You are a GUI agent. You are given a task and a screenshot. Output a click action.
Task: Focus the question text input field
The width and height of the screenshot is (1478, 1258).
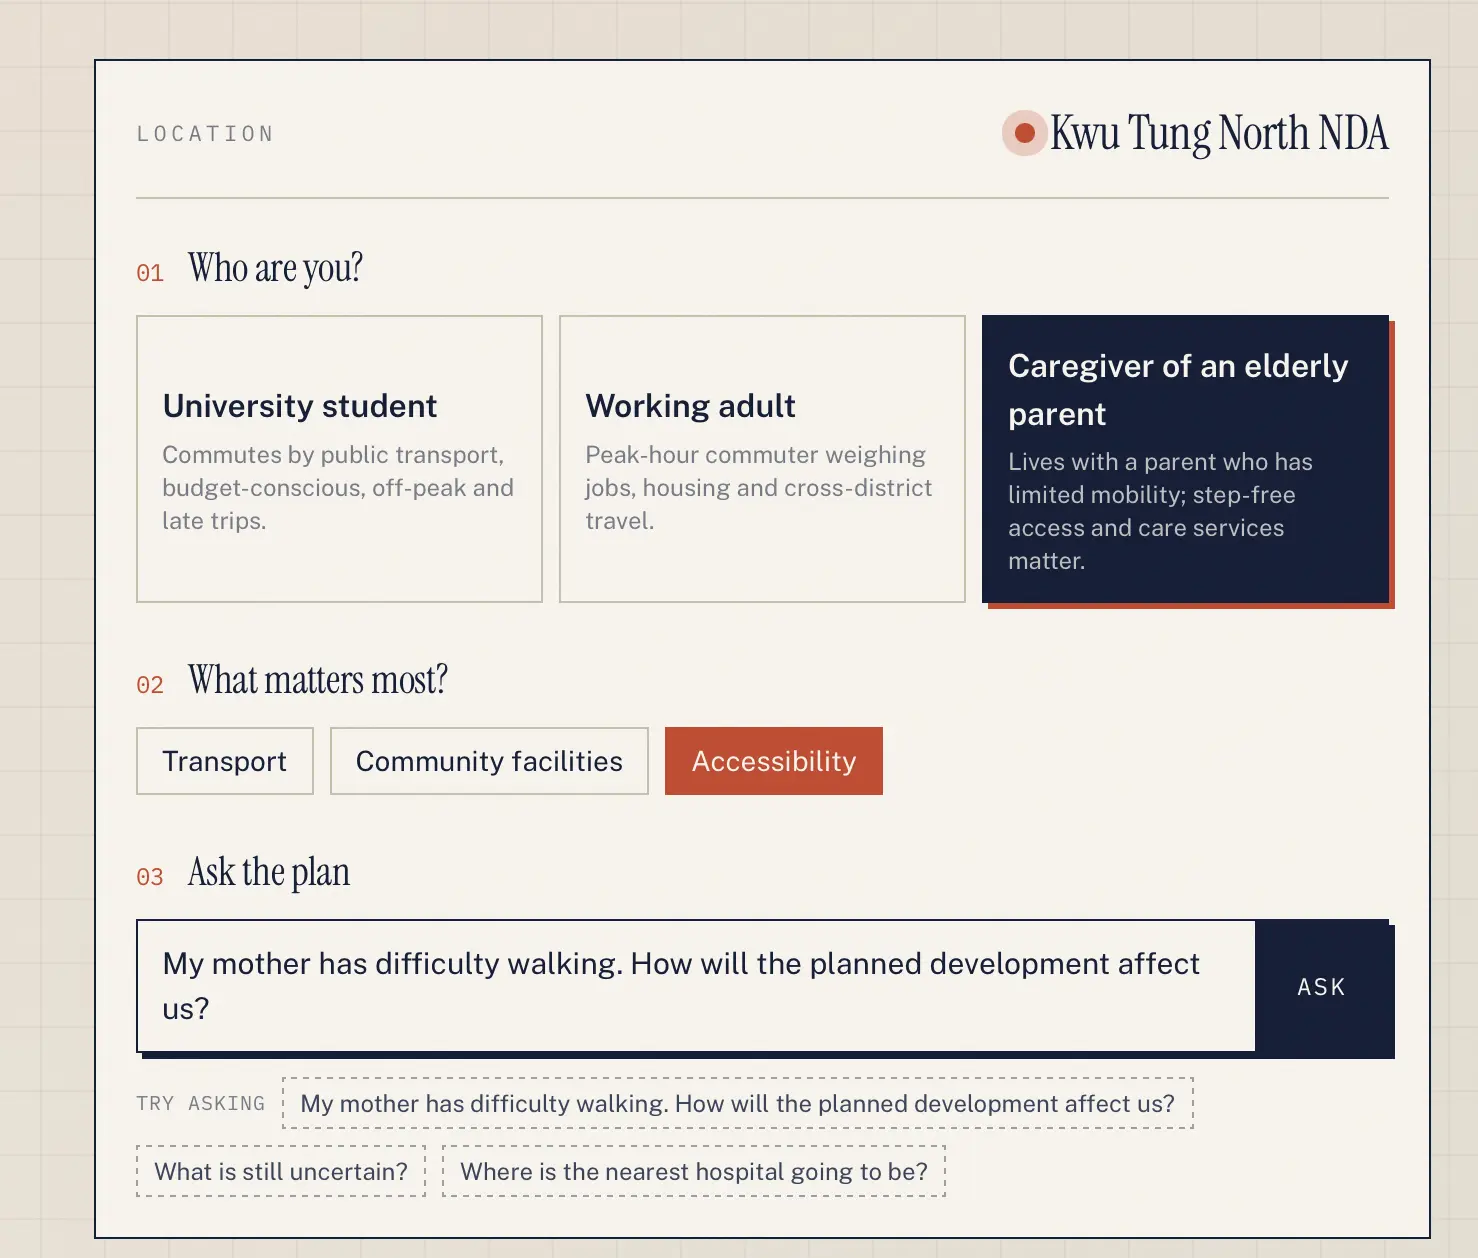696,986
